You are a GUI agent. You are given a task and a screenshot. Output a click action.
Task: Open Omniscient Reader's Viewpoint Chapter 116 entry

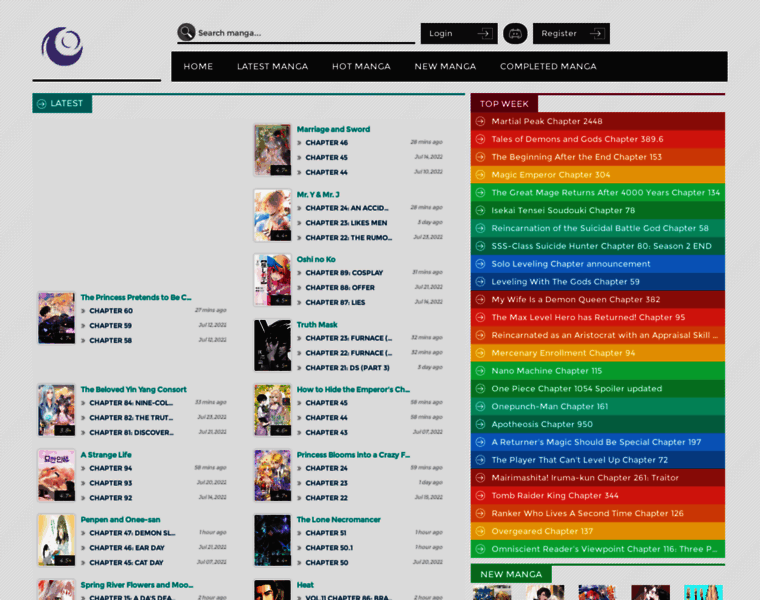pos(598,549)
